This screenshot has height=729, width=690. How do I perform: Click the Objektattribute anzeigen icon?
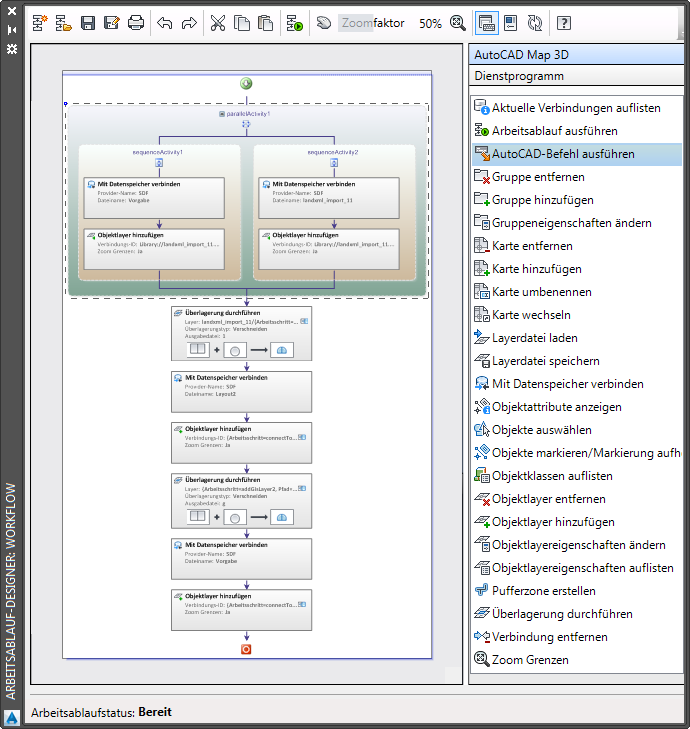point(482,406)
